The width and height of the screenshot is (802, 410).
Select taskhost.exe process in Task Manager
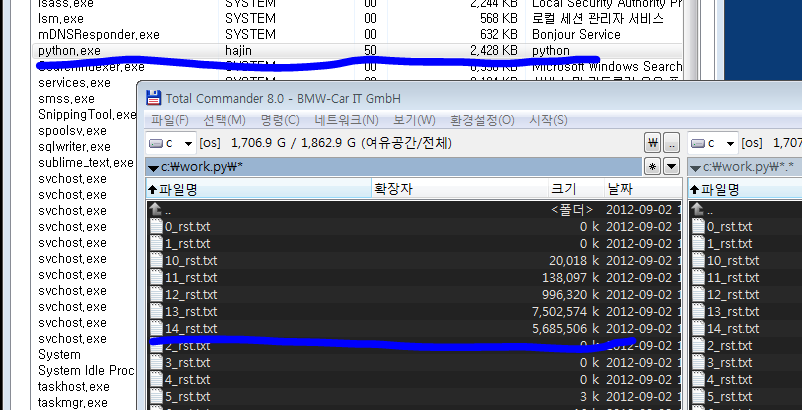tap(74, 386)
